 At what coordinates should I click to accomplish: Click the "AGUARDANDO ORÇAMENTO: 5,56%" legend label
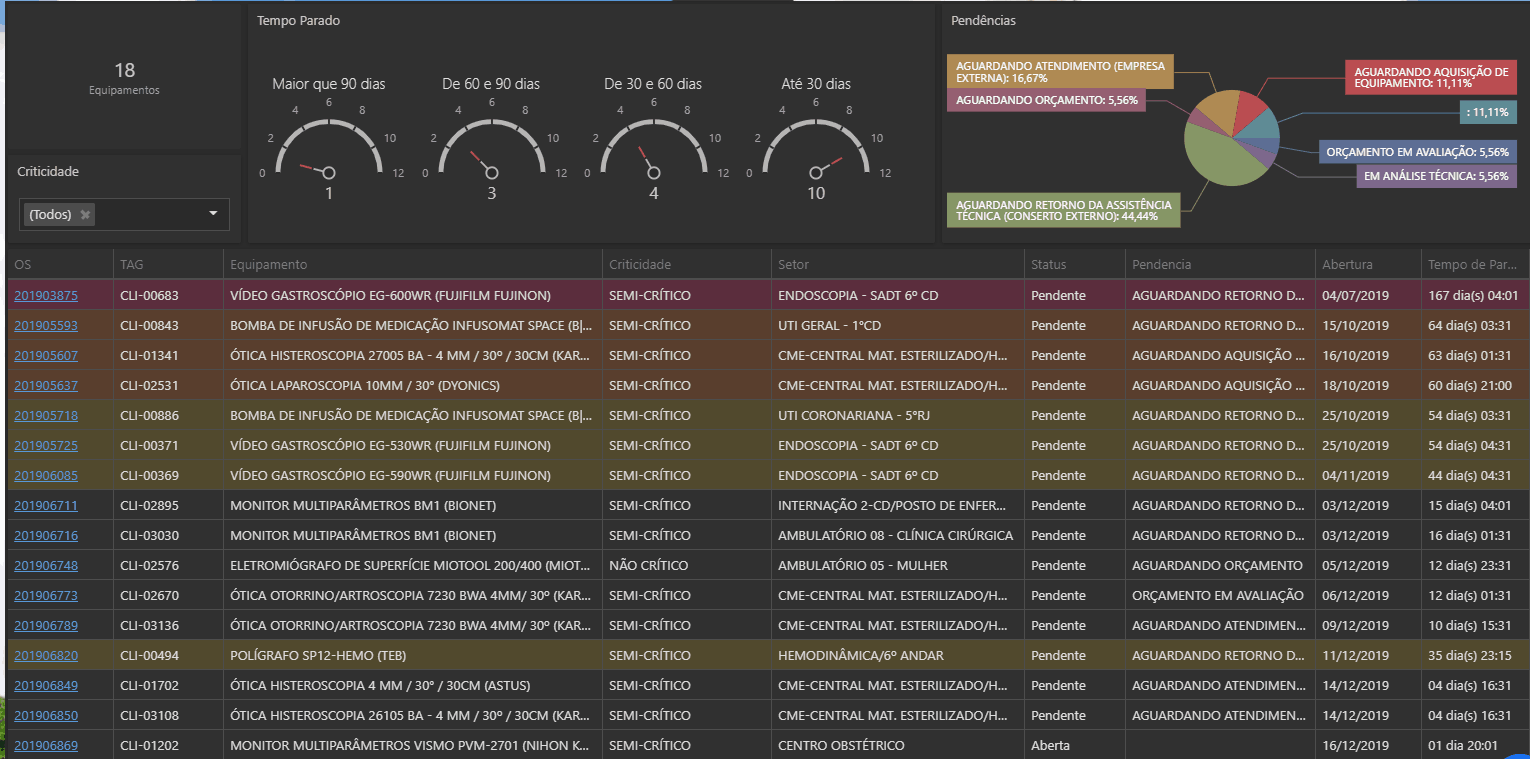pos(1045,100)
